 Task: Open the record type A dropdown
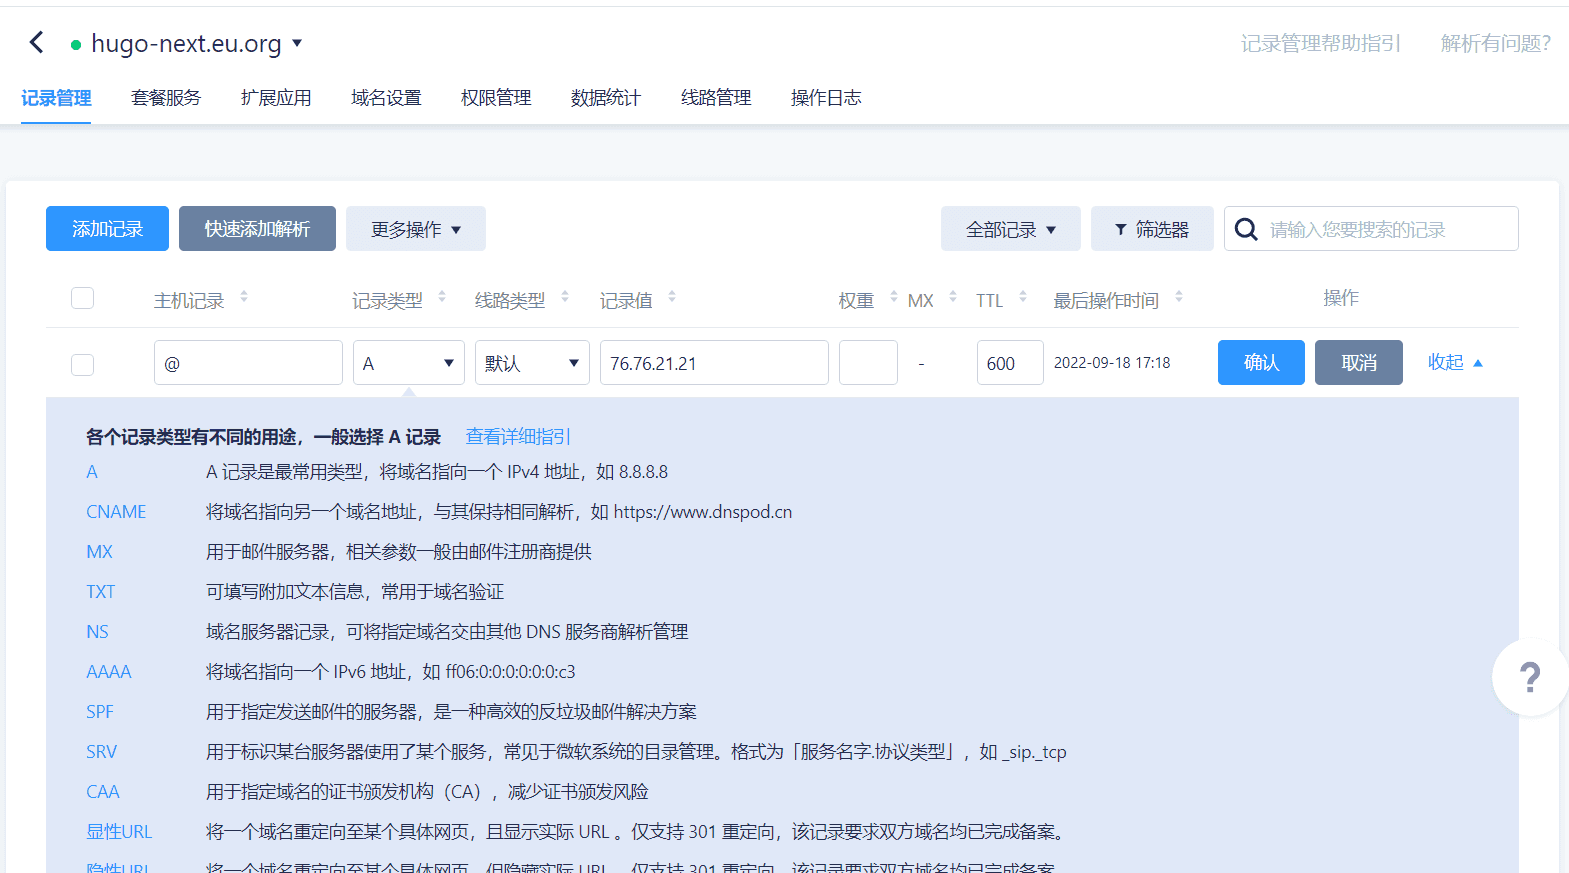[409, 363]
